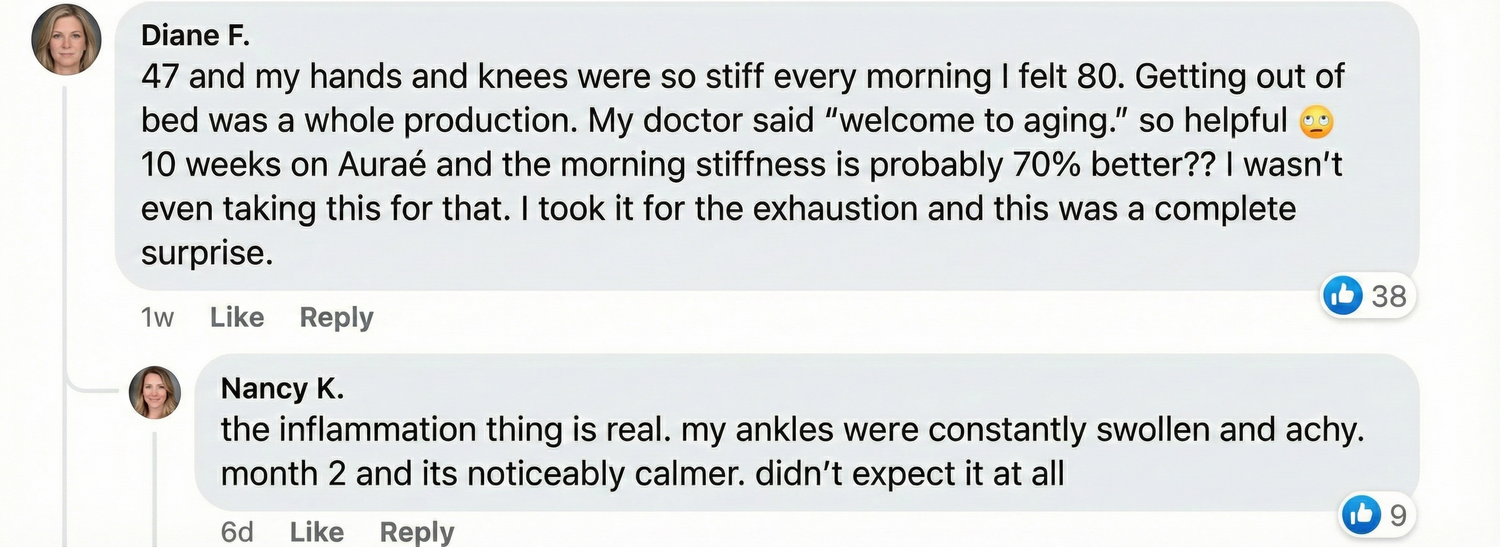Screen dimensions: 1500x547
Task: Click the word "surprise" ending Diane's comment
Action: 205,253
